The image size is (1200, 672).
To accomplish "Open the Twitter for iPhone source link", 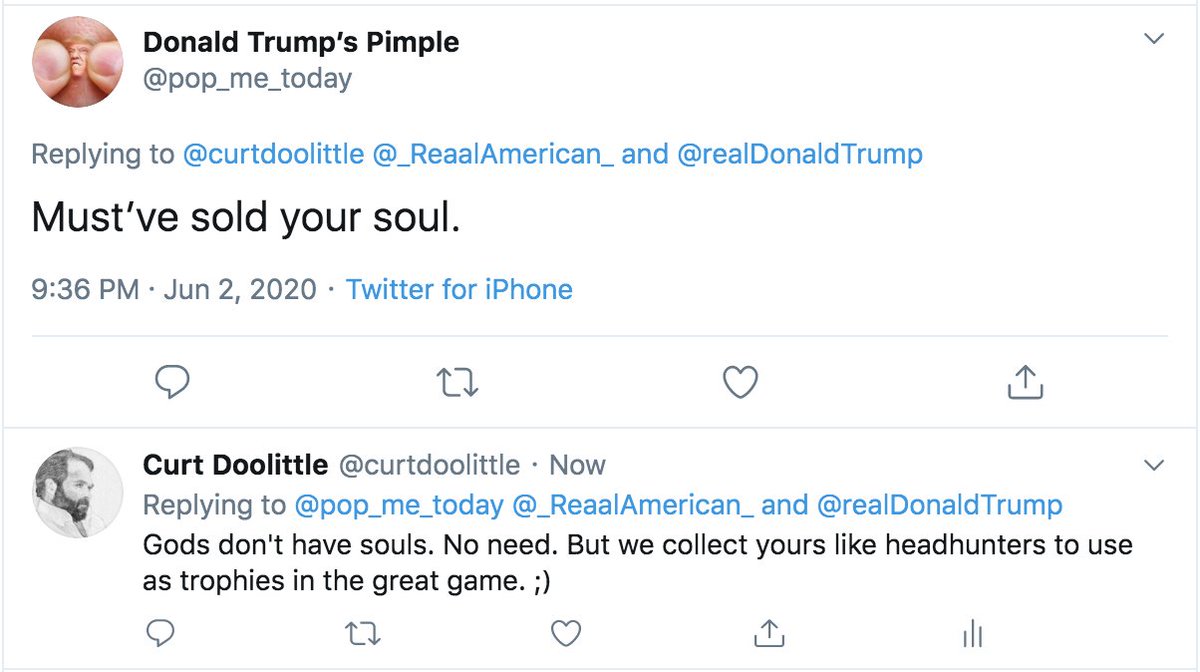I will click(459, 290).
